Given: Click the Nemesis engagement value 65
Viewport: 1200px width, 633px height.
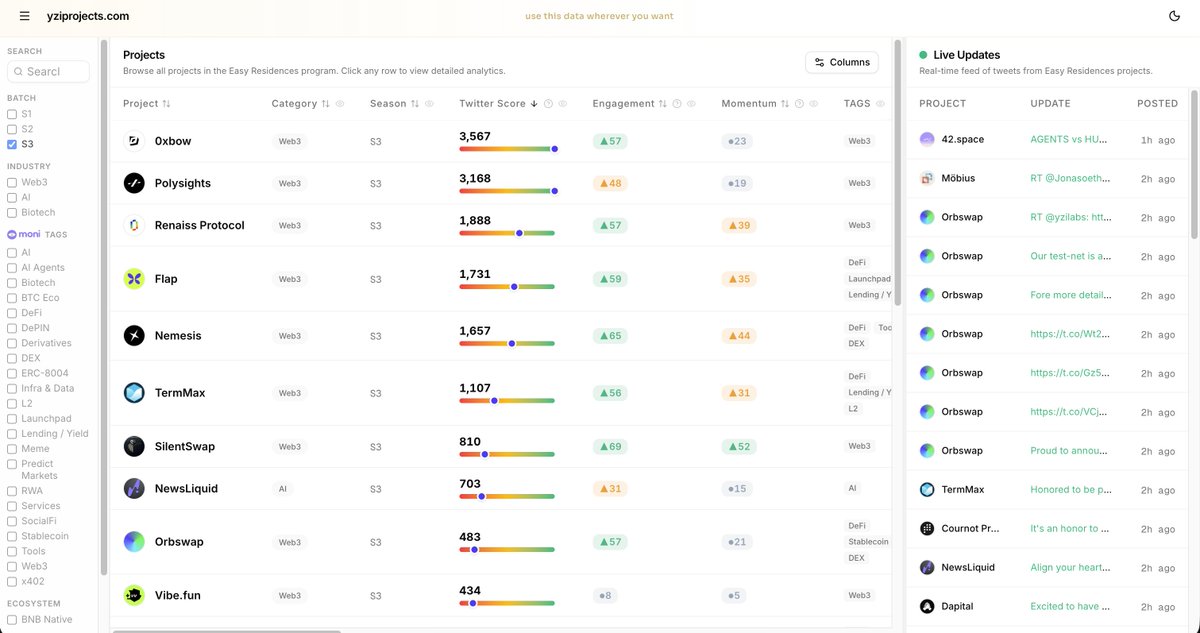Looking at the screenshot, I should (610, 336).
